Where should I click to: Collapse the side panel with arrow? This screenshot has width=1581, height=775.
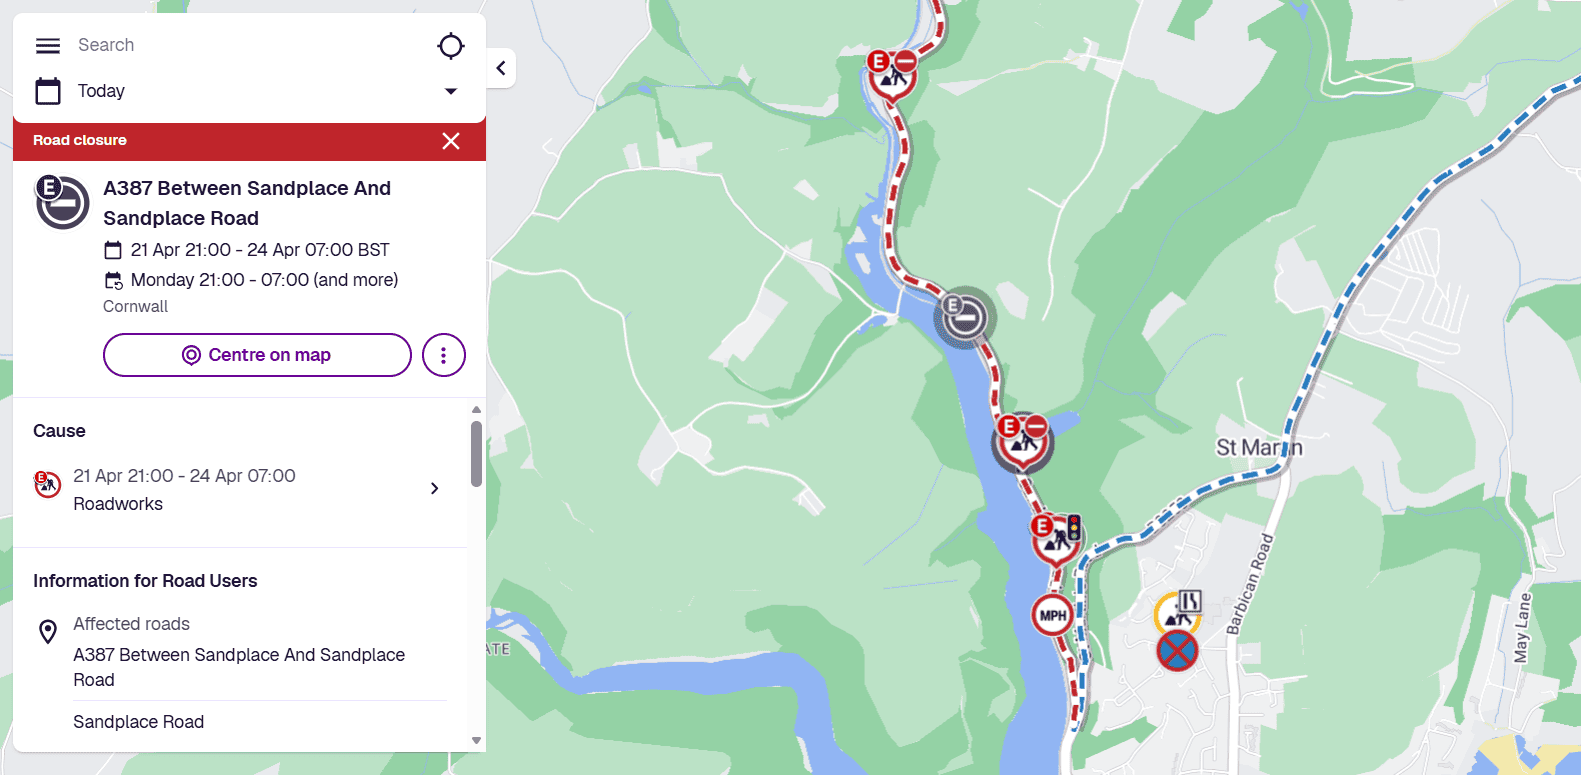(x=501, y=68)
